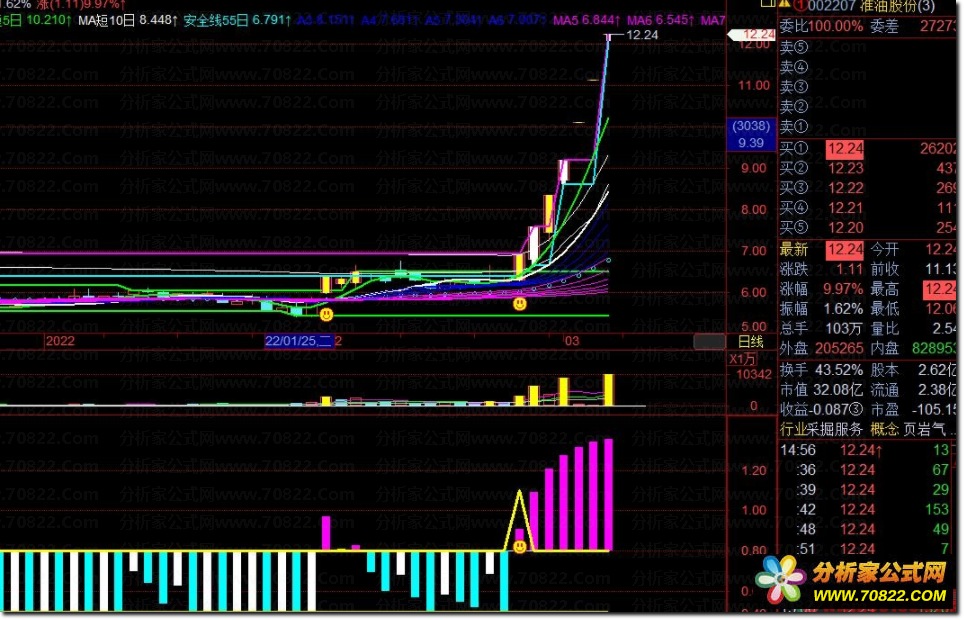
Task: Click the 委比 100.00% value
Action: 836,26
